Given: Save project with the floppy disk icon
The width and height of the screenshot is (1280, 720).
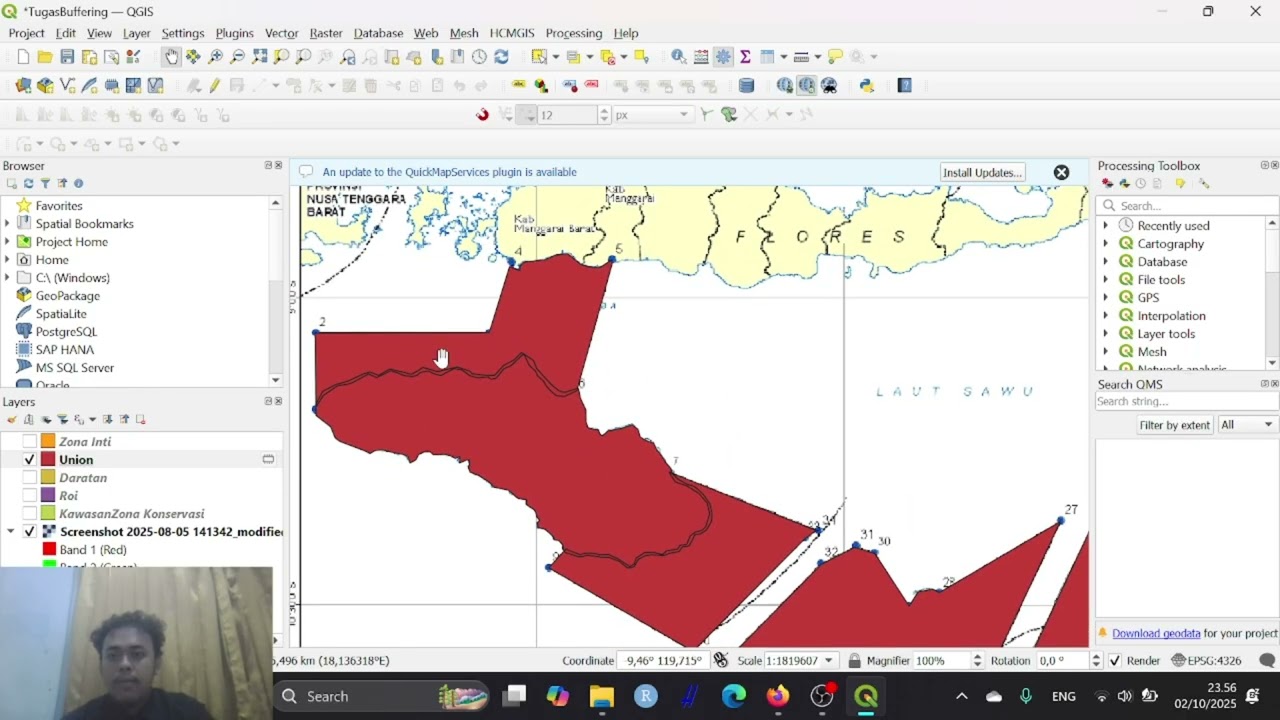Looking at the screenshot, I should coord(67,57).
